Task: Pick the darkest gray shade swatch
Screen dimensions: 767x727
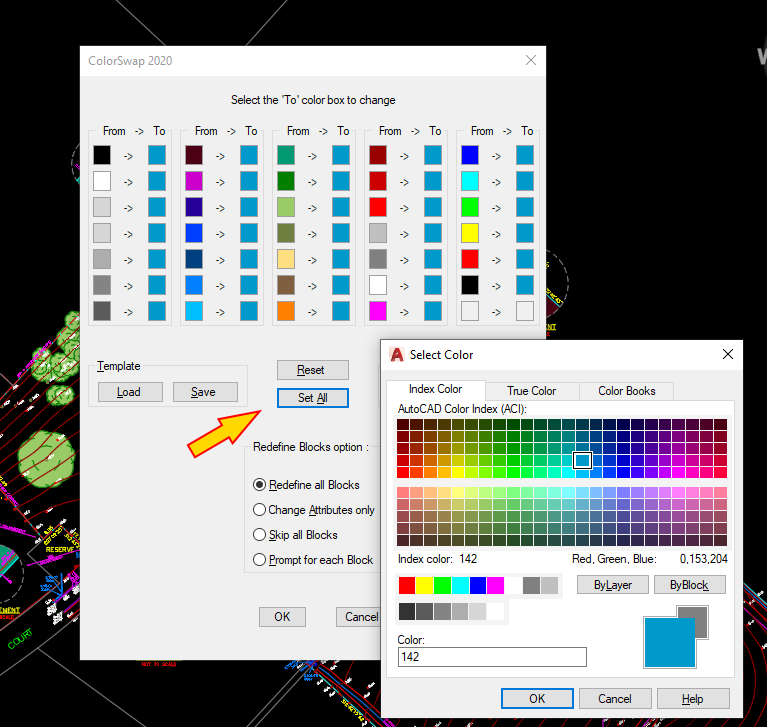Action: pyautogui.click(x=407, y=612)
